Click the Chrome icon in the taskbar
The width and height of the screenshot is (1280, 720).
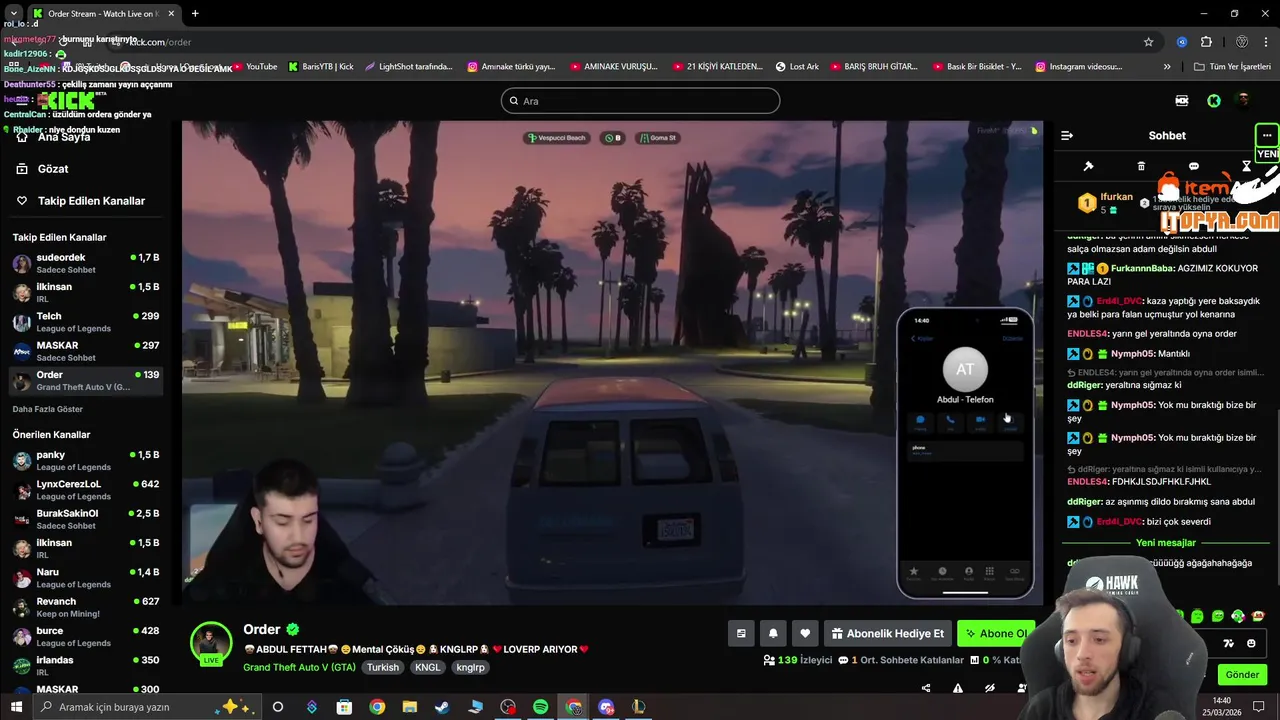(x=377, y=707)
